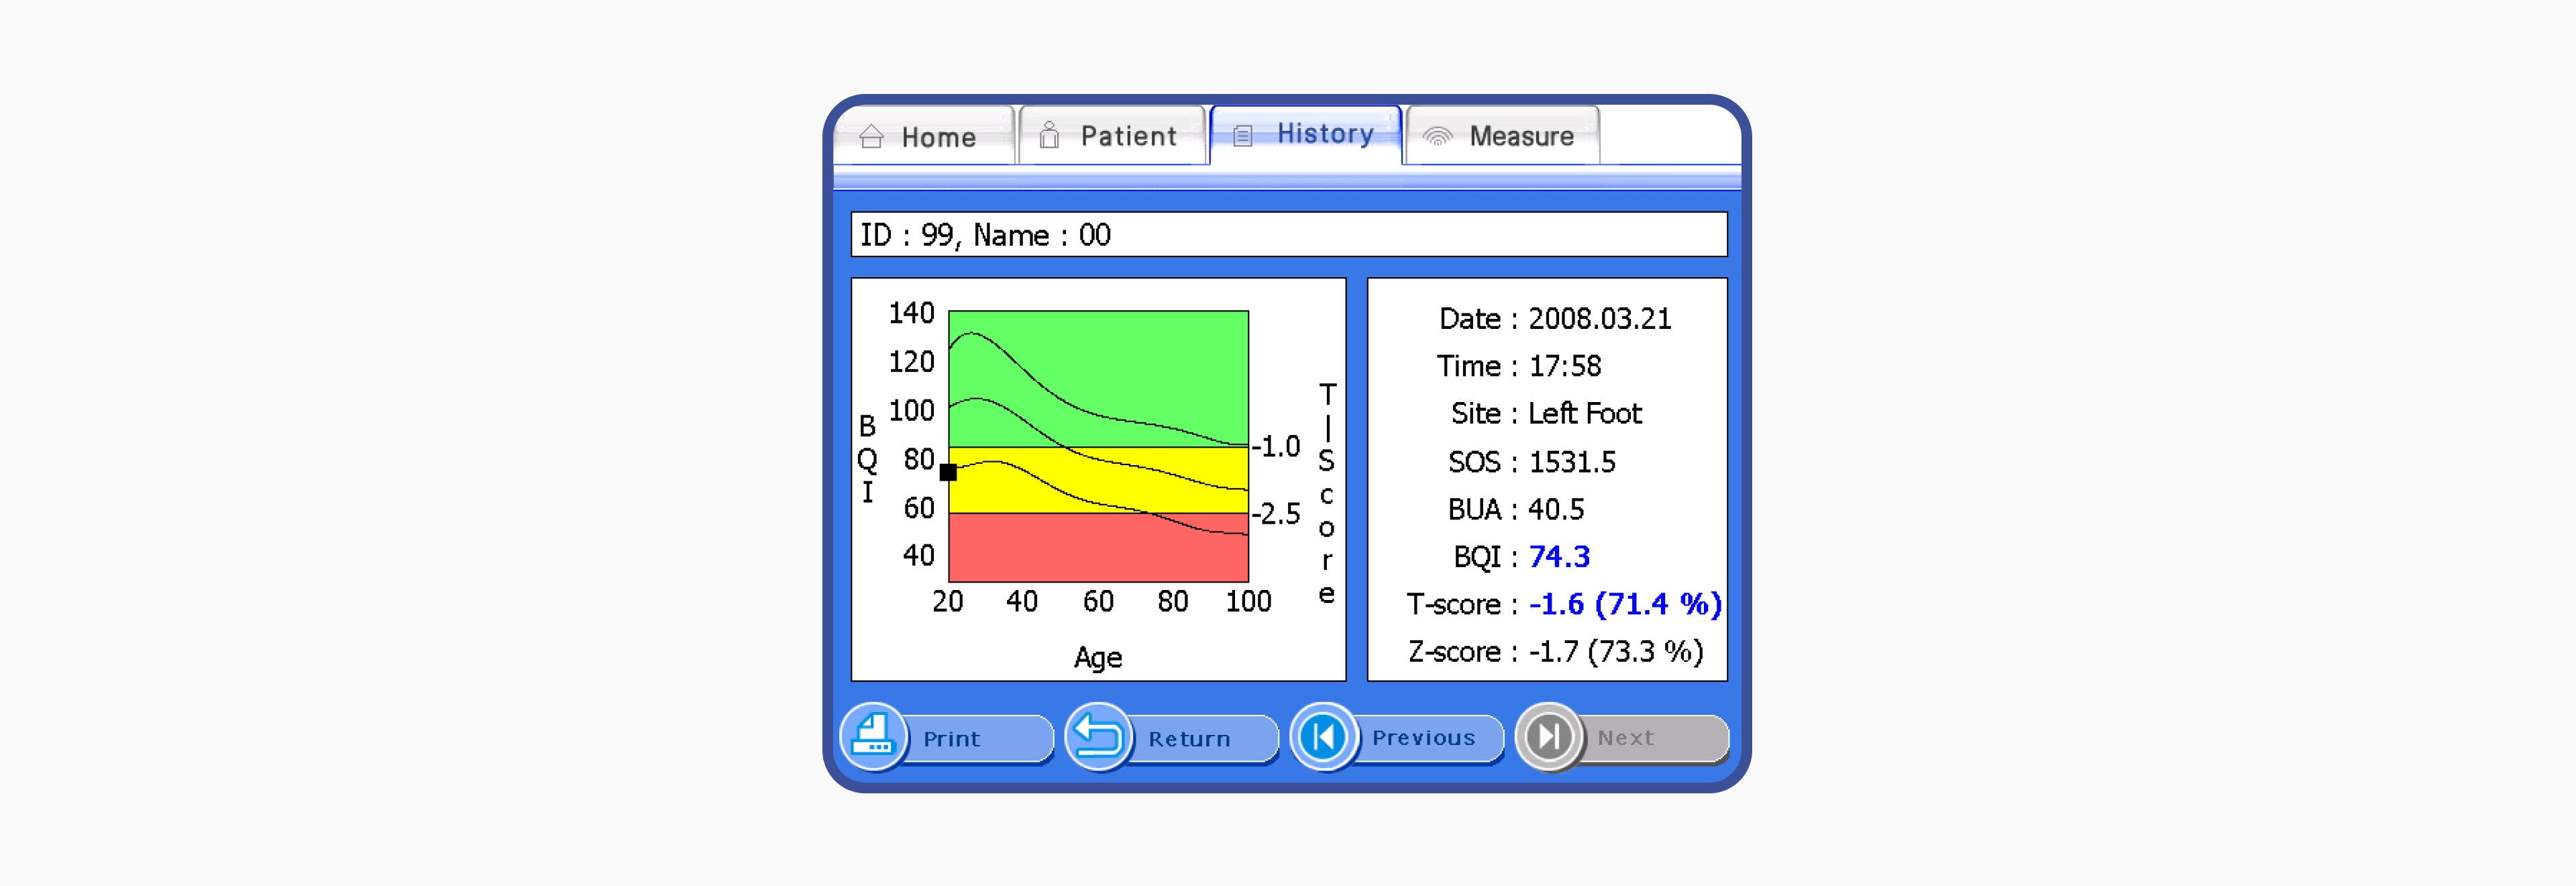Click the blue BQI value 74.3
2576x886 pixels.
coord(1559,557)
